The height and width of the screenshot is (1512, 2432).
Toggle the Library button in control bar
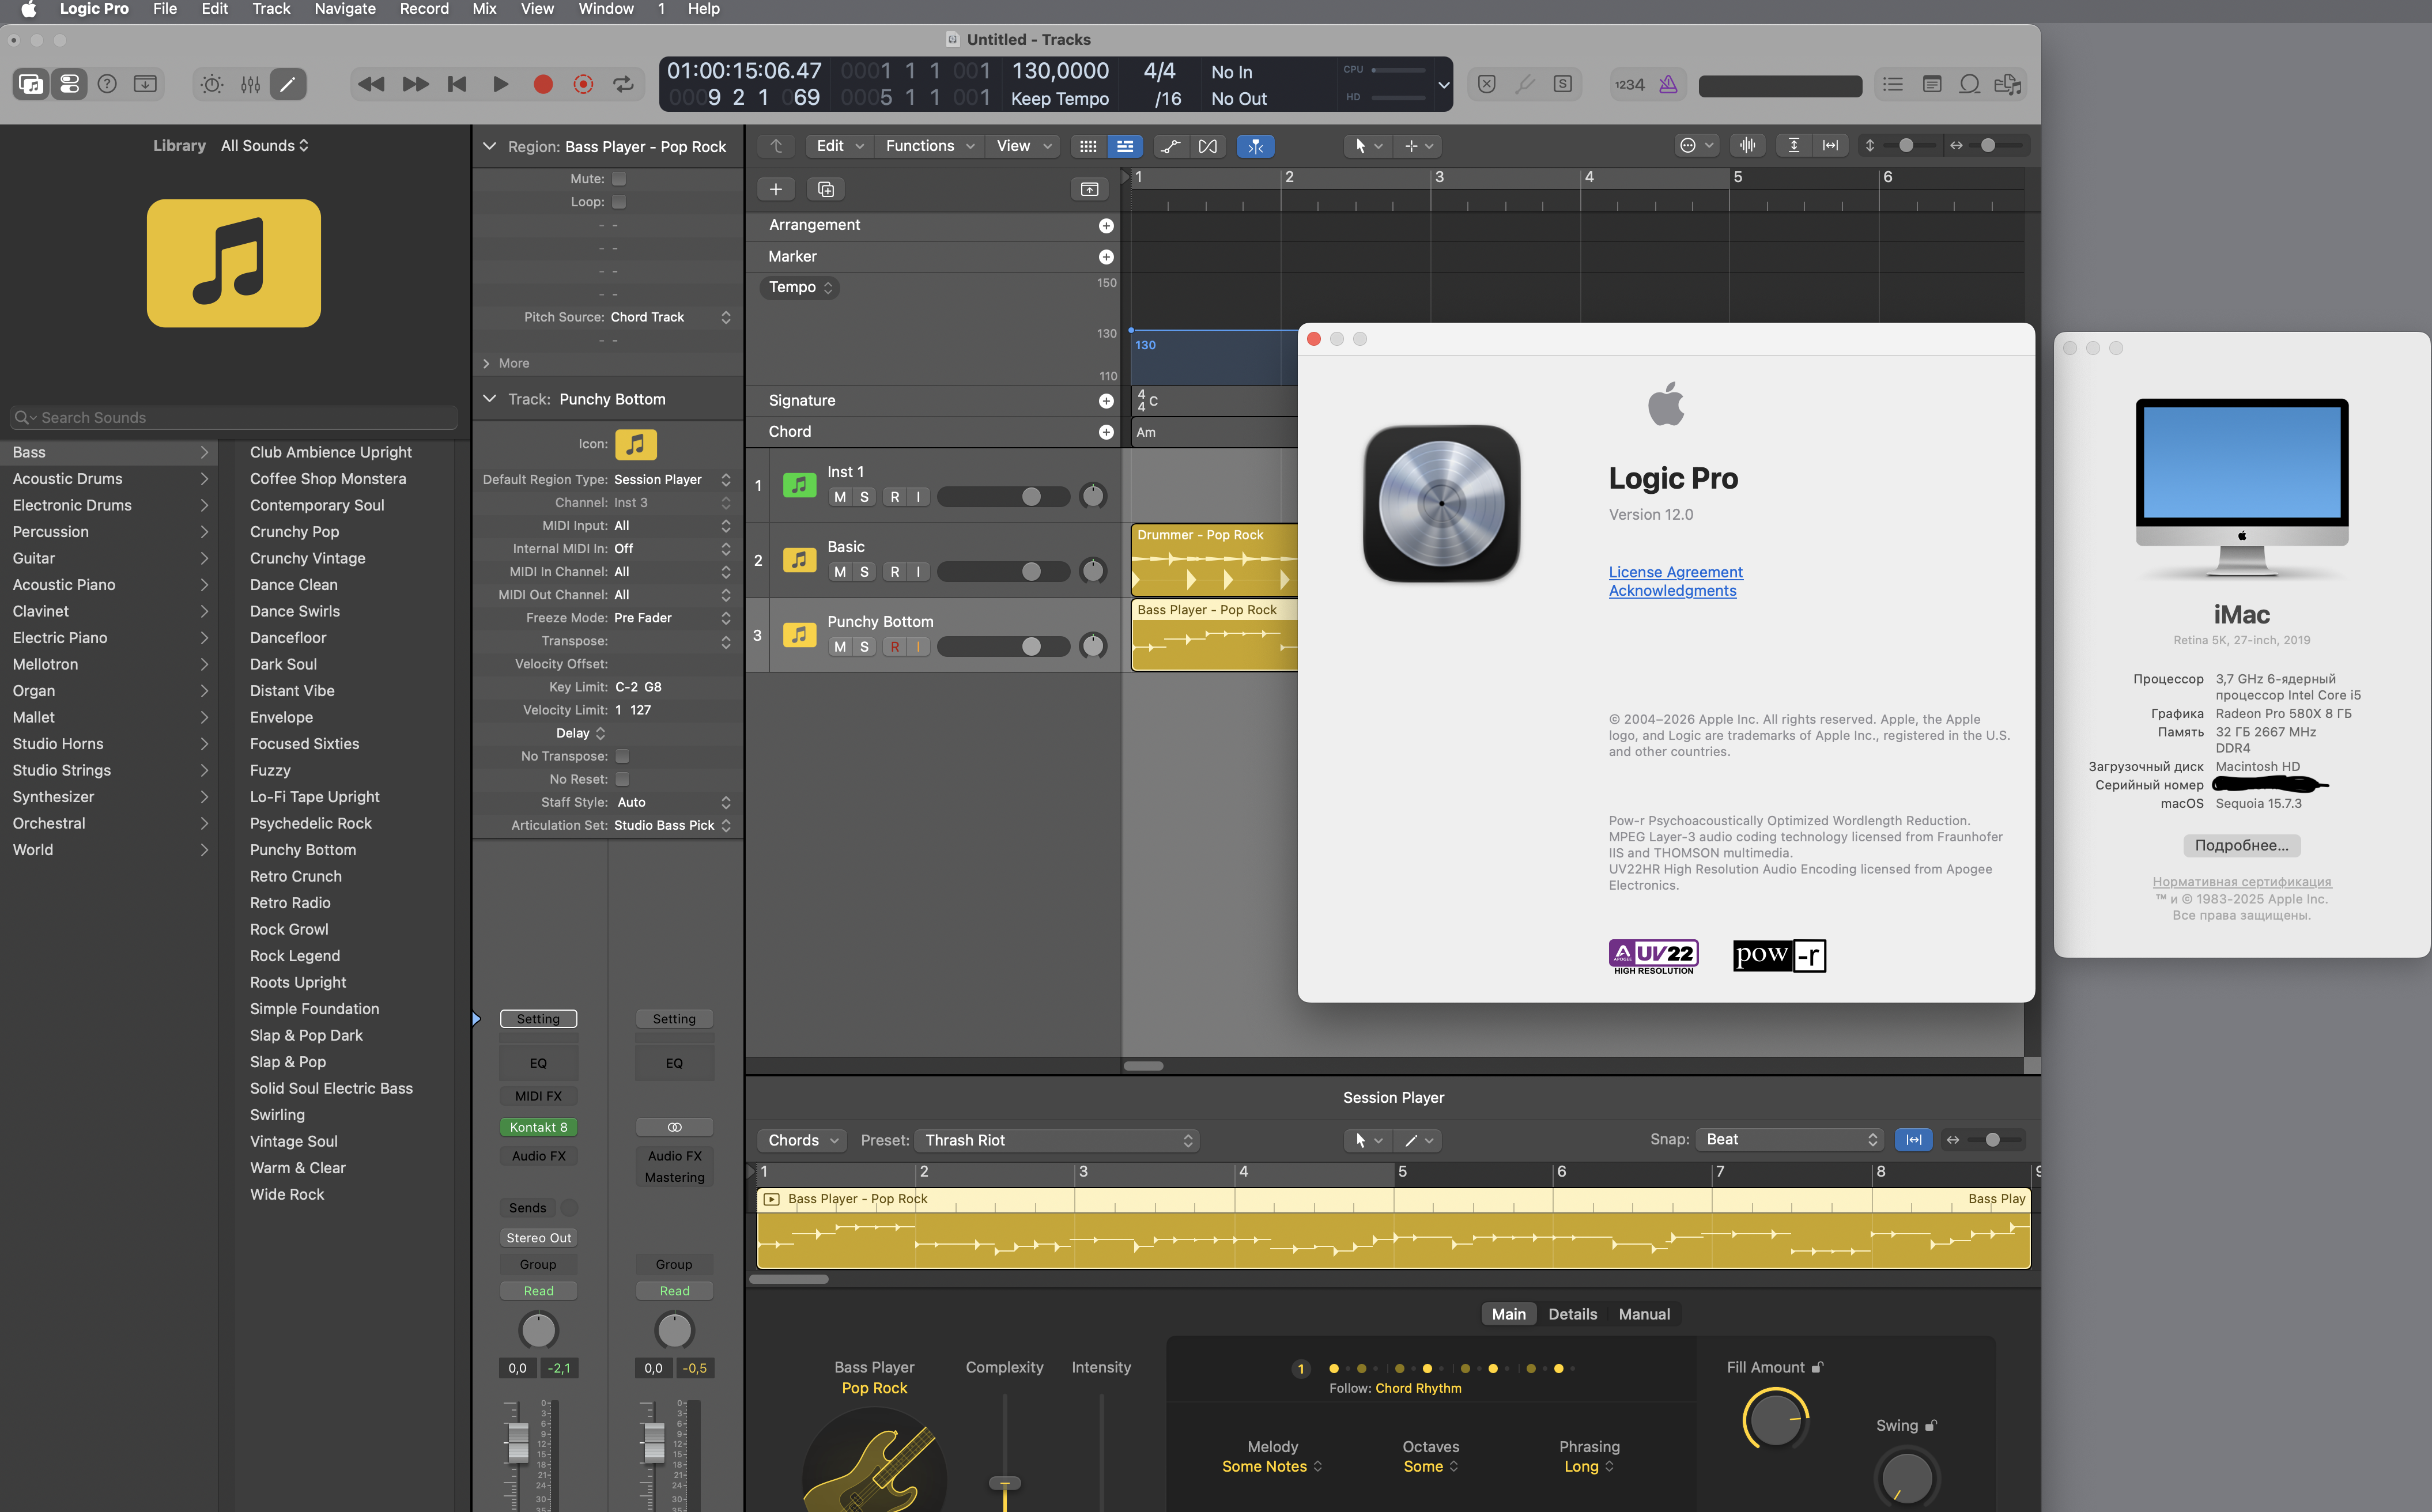(31, 85)
